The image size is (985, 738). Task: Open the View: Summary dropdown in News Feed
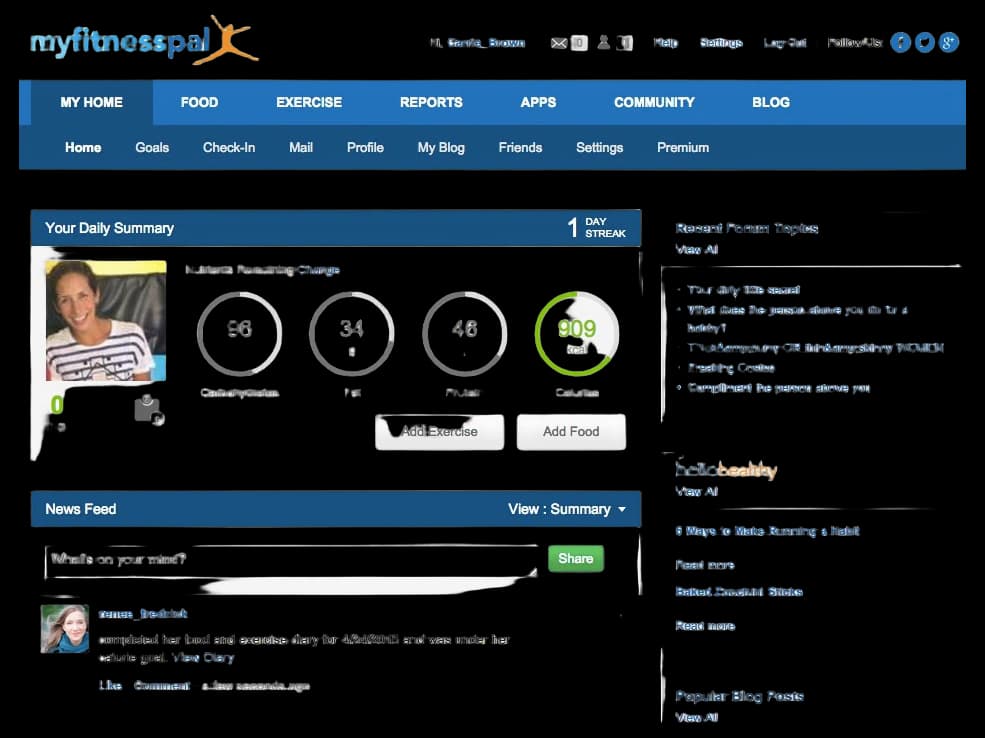coord(567,509)
